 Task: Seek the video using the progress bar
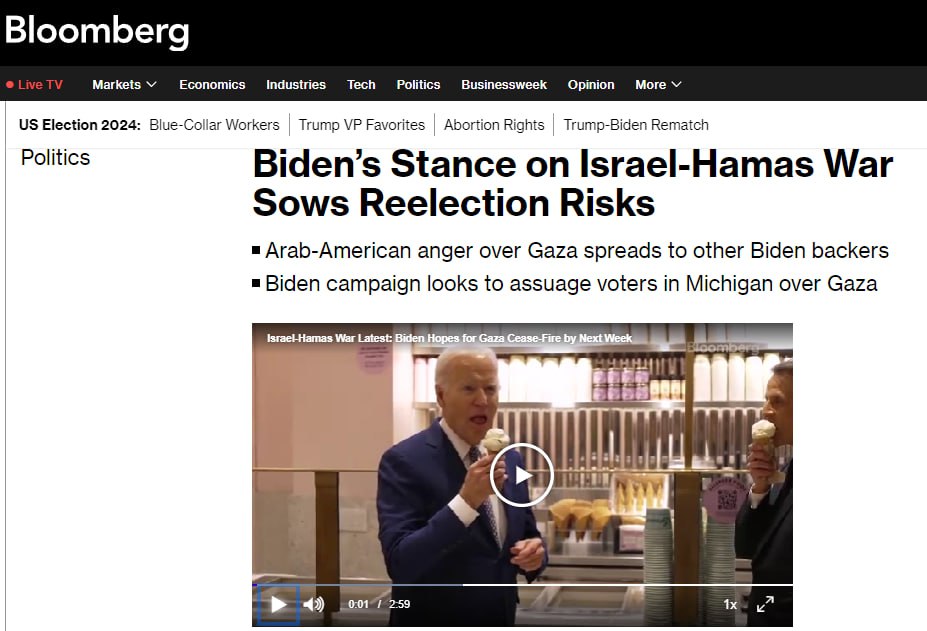coord(523,585)
